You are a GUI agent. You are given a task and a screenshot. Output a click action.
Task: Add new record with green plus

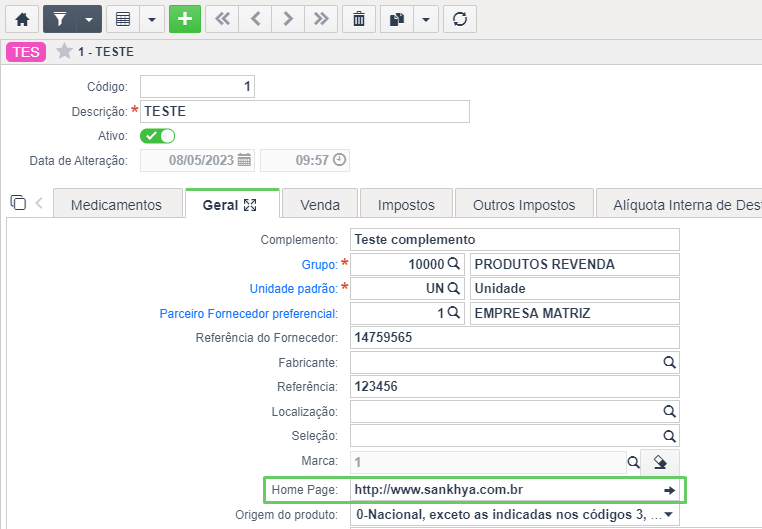185,19
